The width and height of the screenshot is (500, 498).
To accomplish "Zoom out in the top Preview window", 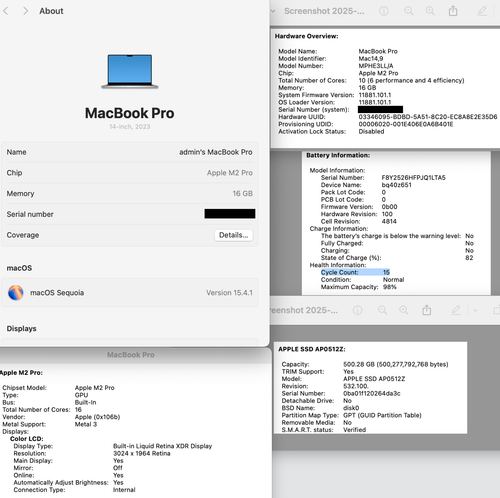I will click(x=409, y=11).
